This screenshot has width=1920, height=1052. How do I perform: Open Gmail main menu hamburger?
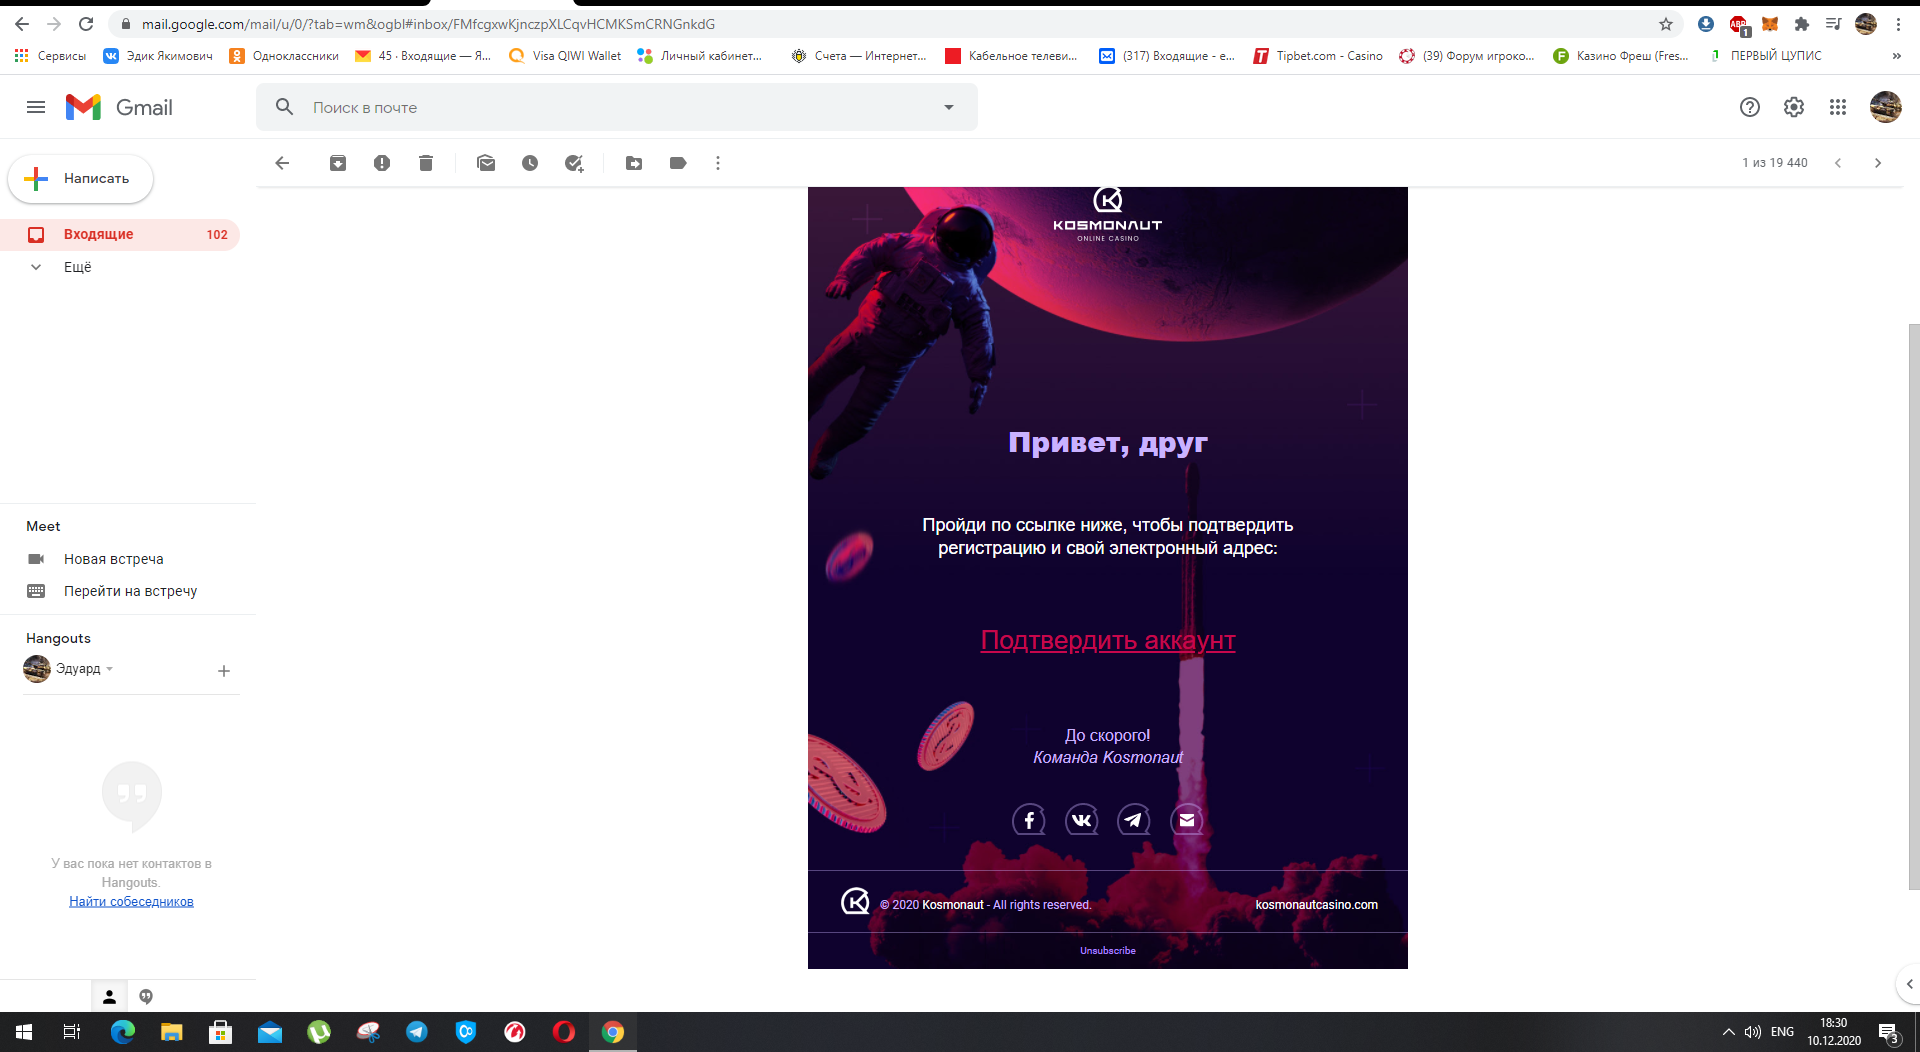click(36, 107)
